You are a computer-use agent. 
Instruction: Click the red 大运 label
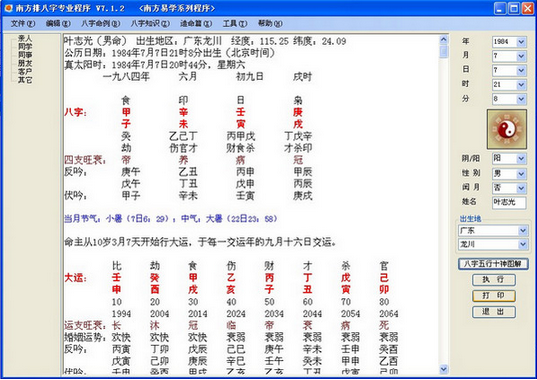tap(75, 278)
